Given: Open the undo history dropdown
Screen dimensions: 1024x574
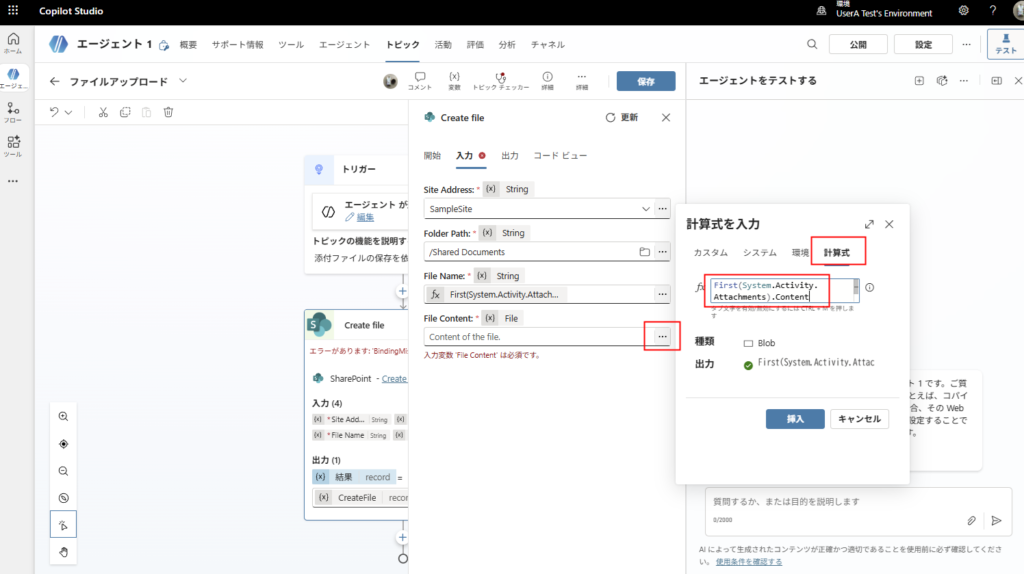Looking at the screenshot, I should (69, 112).
